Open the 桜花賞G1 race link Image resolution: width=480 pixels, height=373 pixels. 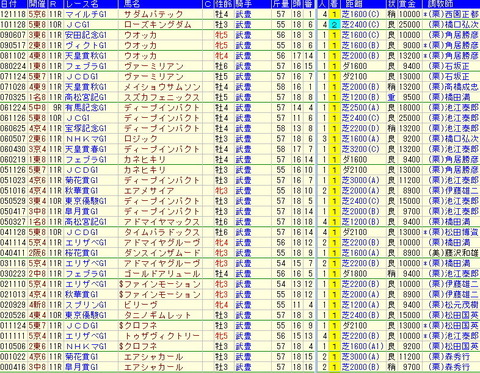tap(82, 253)
